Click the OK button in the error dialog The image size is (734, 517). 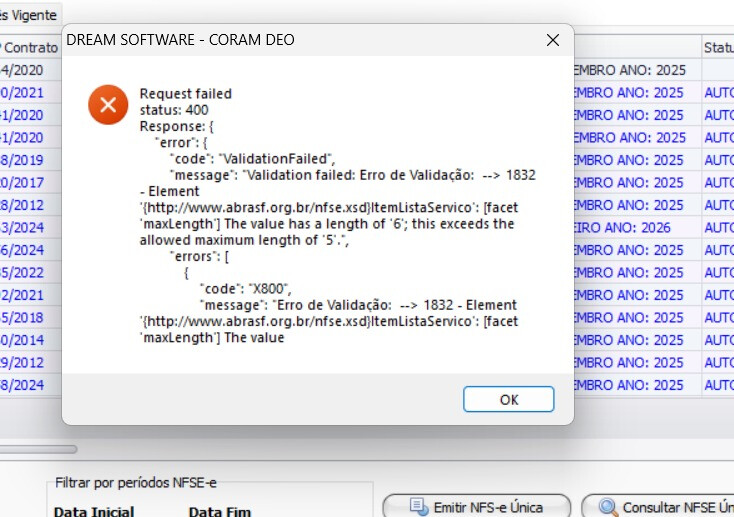click(508, 399)
